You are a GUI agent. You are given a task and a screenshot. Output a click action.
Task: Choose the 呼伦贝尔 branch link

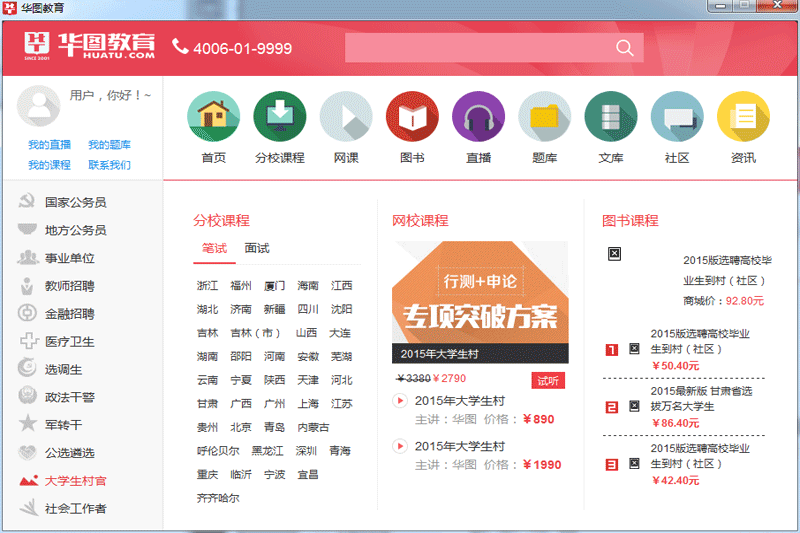pos(218,451)
